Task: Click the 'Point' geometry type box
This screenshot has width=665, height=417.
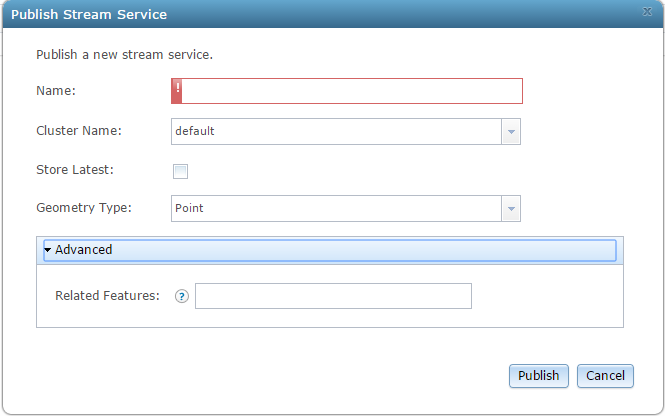Action: [336, 208]
